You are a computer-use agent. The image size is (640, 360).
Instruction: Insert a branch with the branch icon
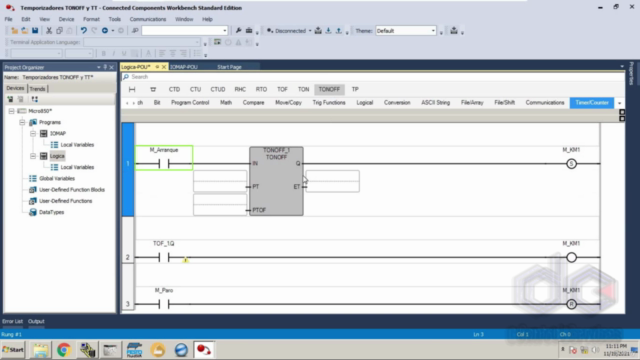point(153,89)
